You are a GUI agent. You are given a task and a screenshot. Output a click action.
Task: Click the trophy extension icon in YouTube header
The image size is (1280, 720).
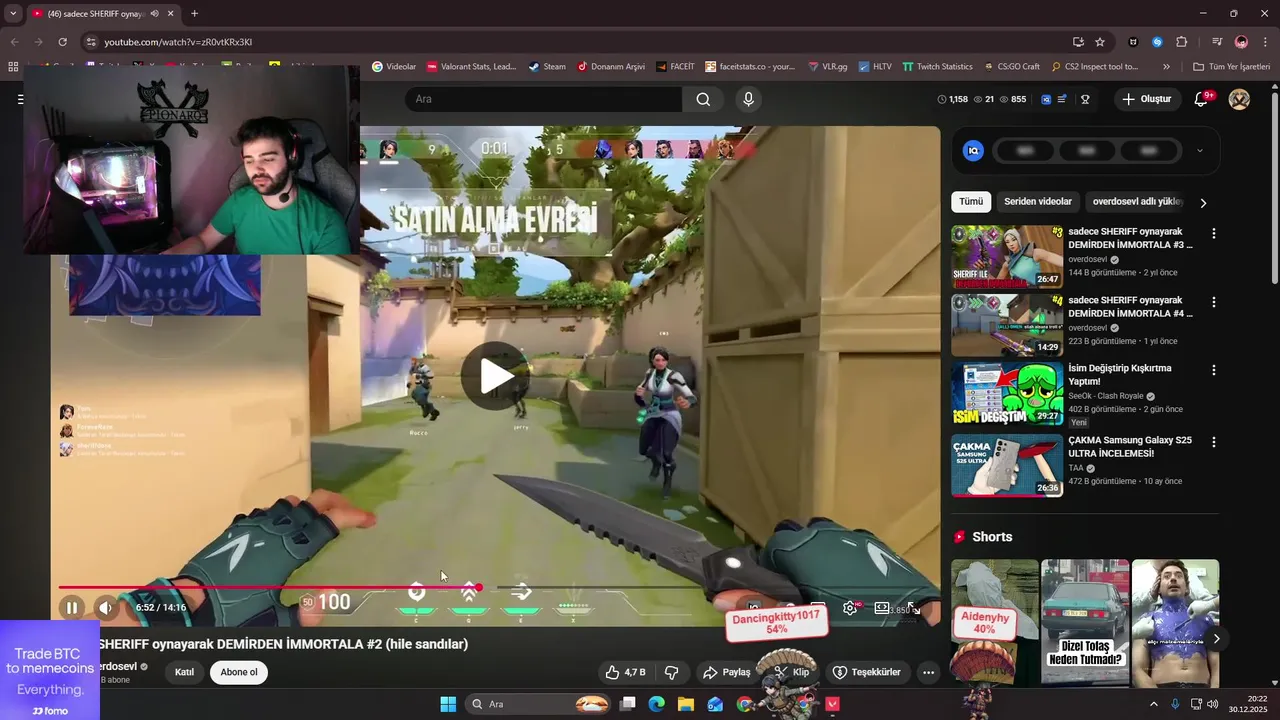[x=1085, y=99]
